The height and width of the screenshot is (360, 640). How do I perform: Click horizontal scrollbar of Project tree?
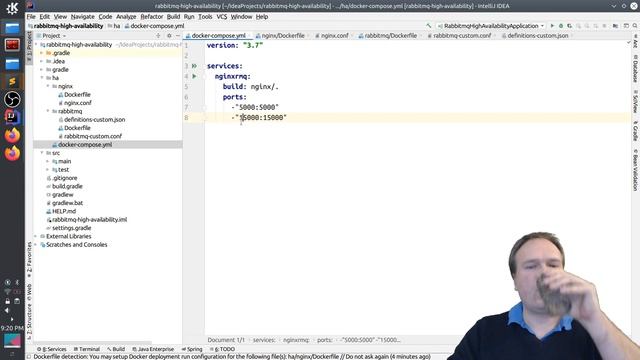[92, 342]
